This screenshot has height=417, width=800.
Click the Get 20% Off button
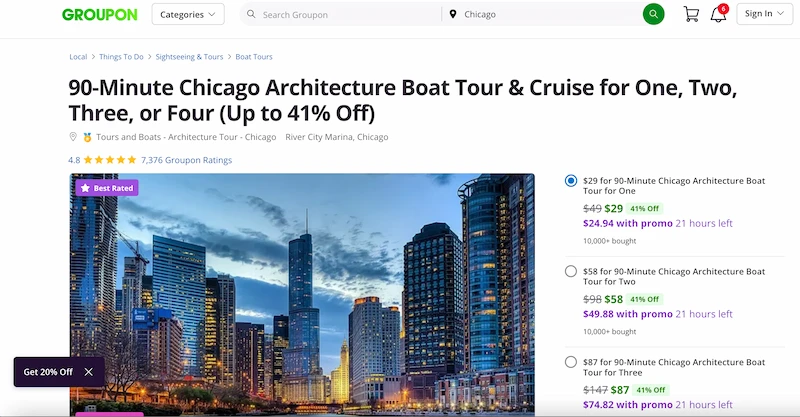[x=48, y=372]
